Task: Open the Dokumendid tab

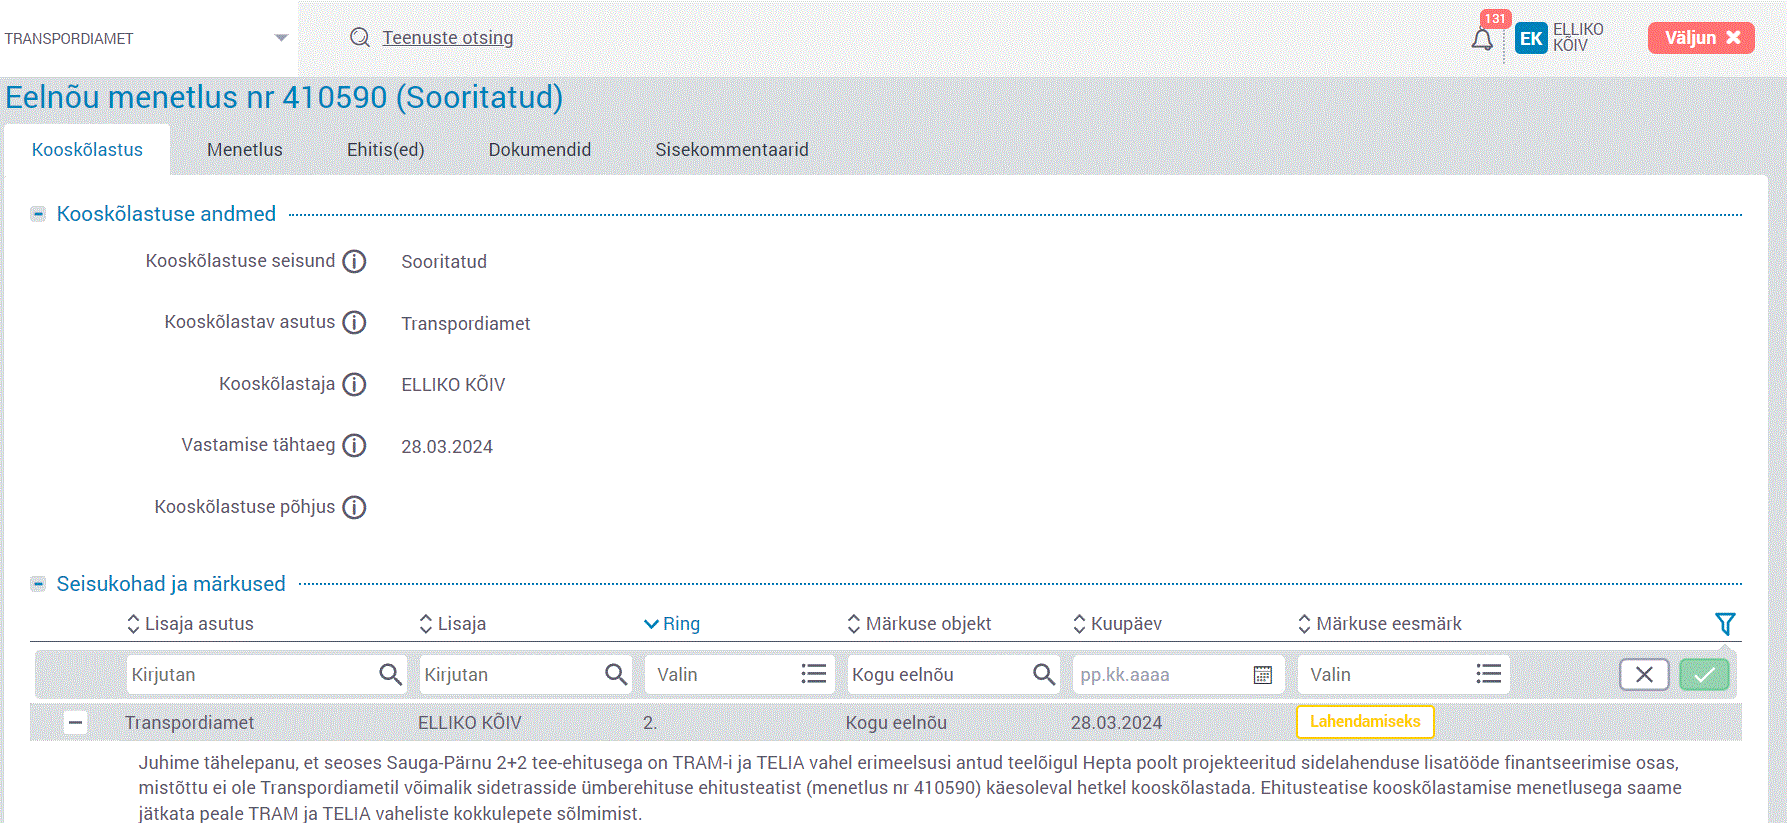Action: (540, 150)
